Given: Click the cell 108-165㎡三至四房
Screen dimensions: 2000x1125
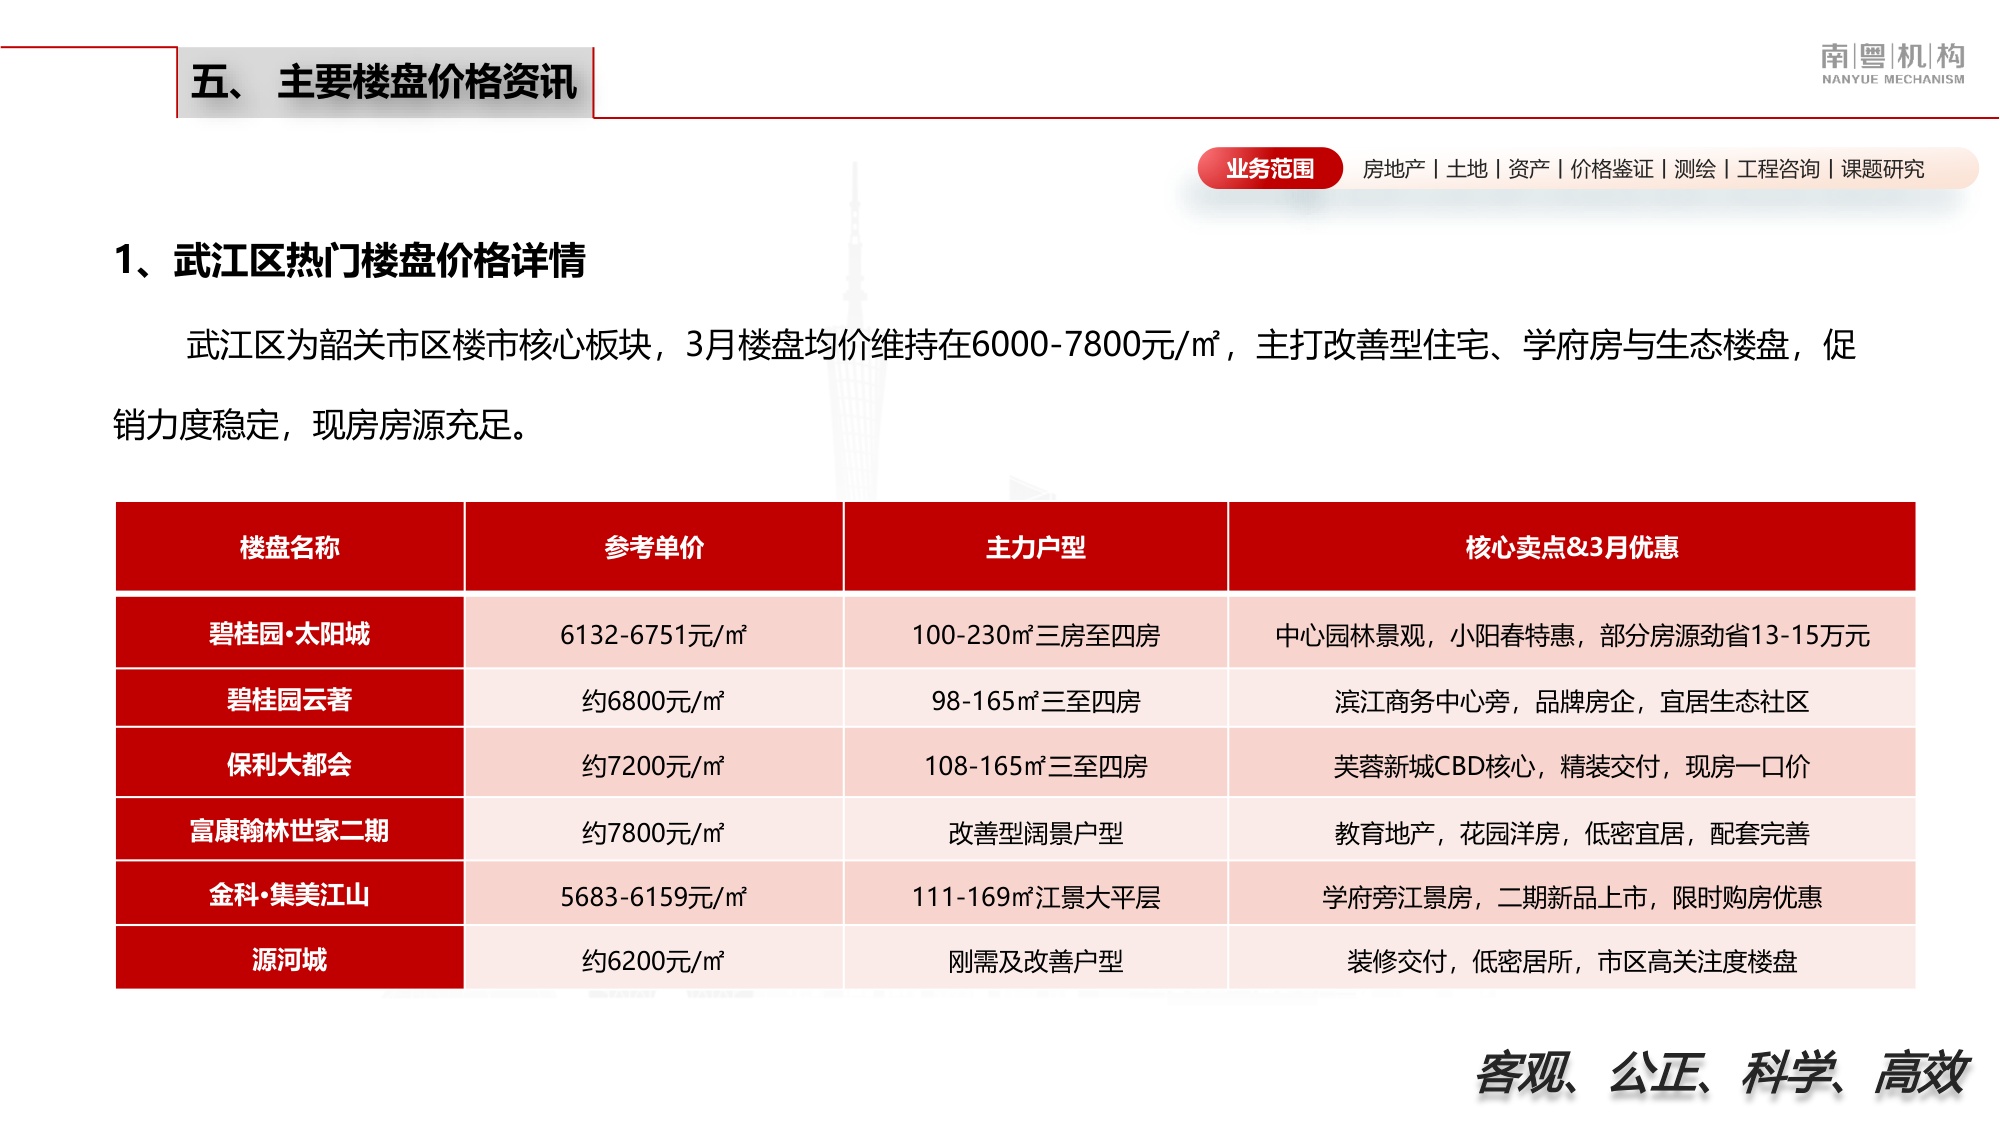Looking at the screenshot, I should pyautogui.click(x=1036, y=765).
